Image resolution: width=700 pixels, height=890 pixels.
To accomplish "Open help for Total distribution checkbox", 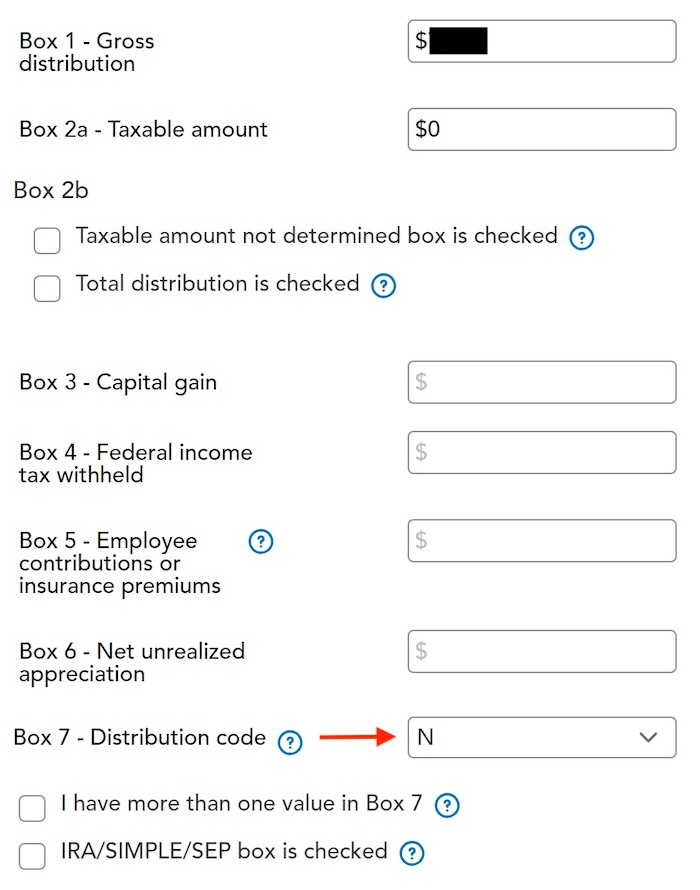I will coord(384,286).
